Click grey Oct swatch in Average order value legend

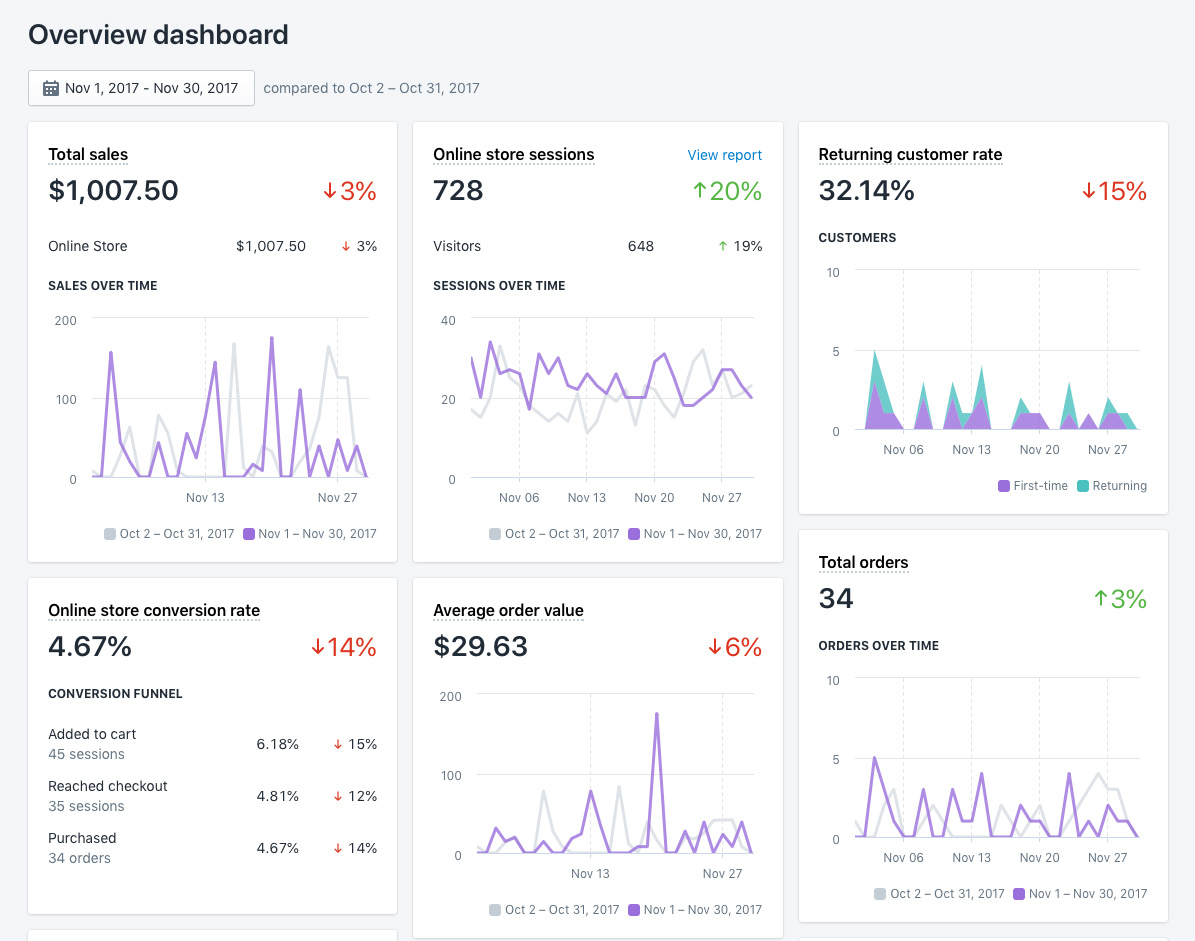(495, 910)
